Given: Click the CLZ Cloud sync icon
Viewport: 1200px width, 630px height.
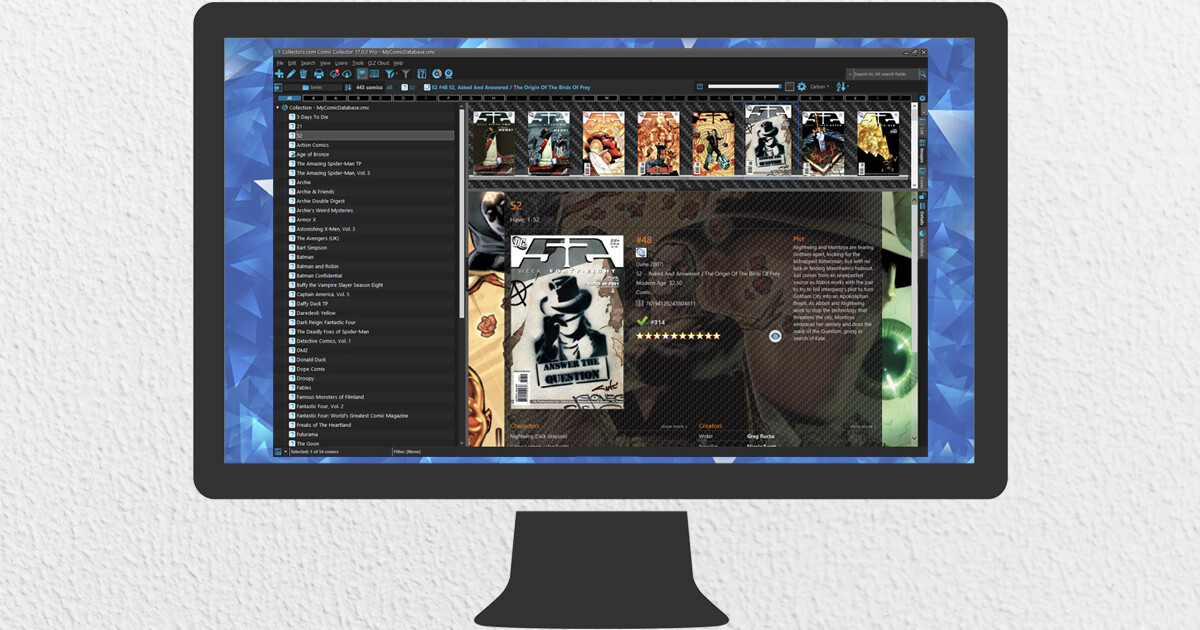Looking at the screenshot, I should click(x=335, y=74).
